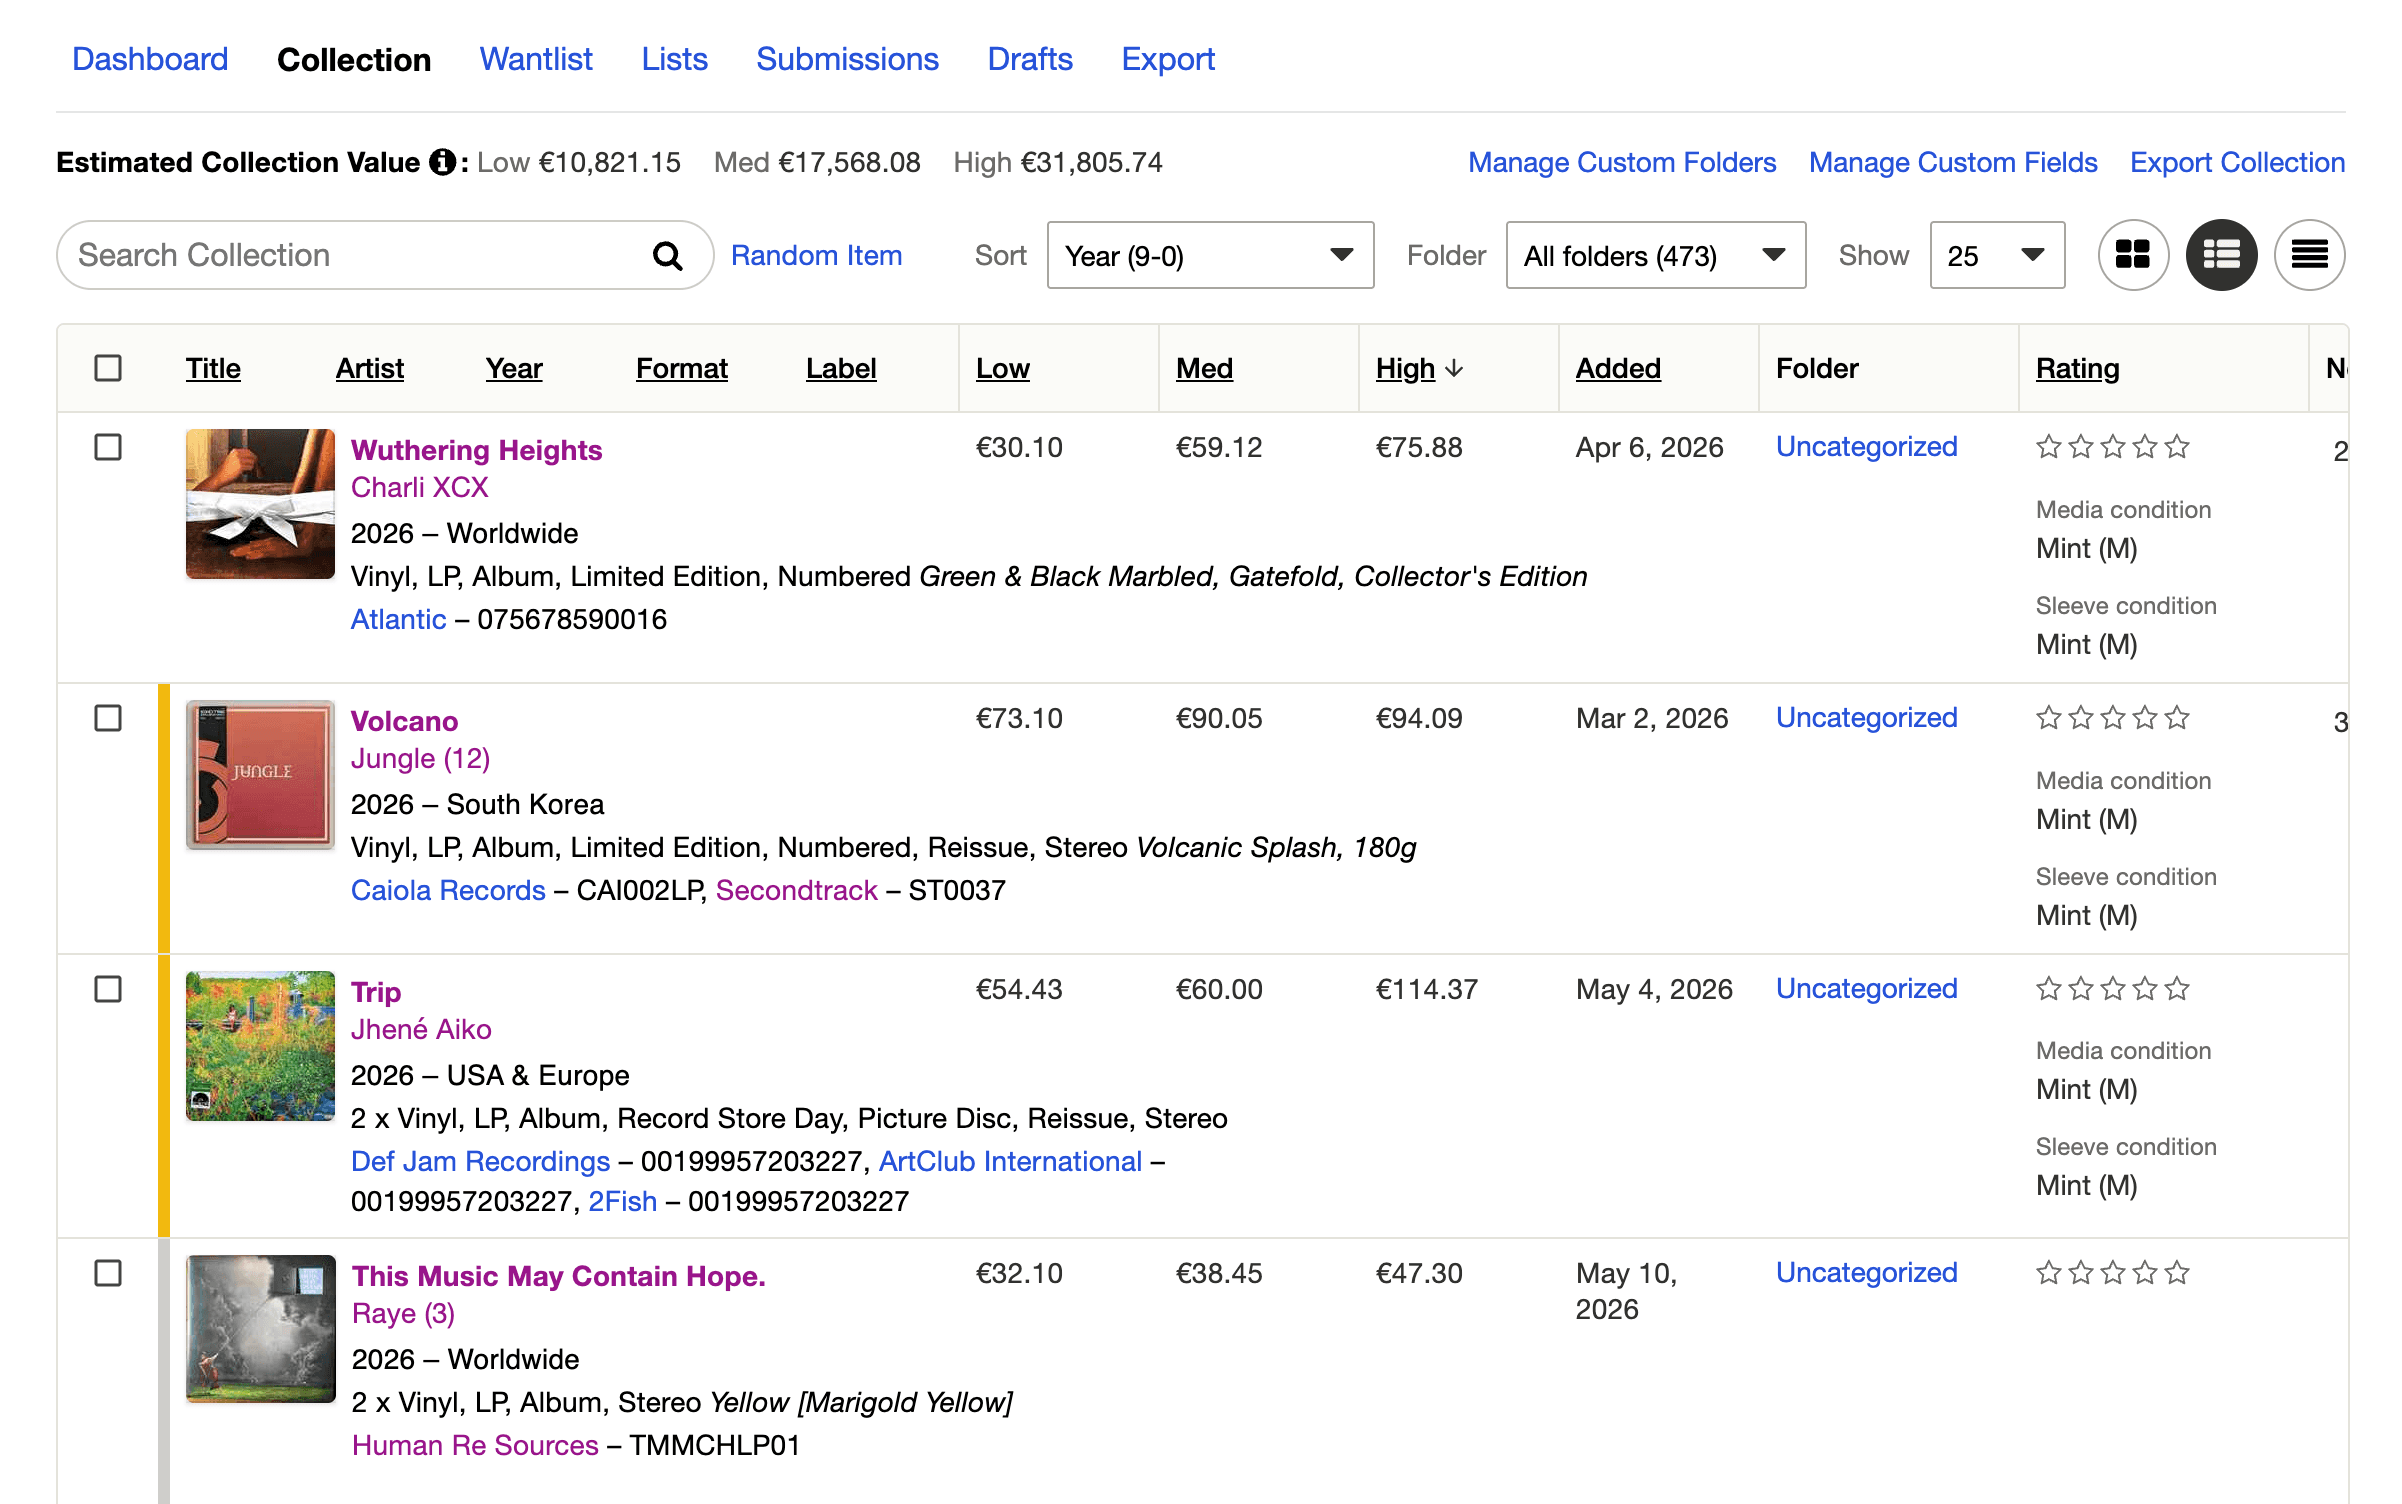Open the Sort dropdown showing Year (9-0)

tap(1210, 256)
